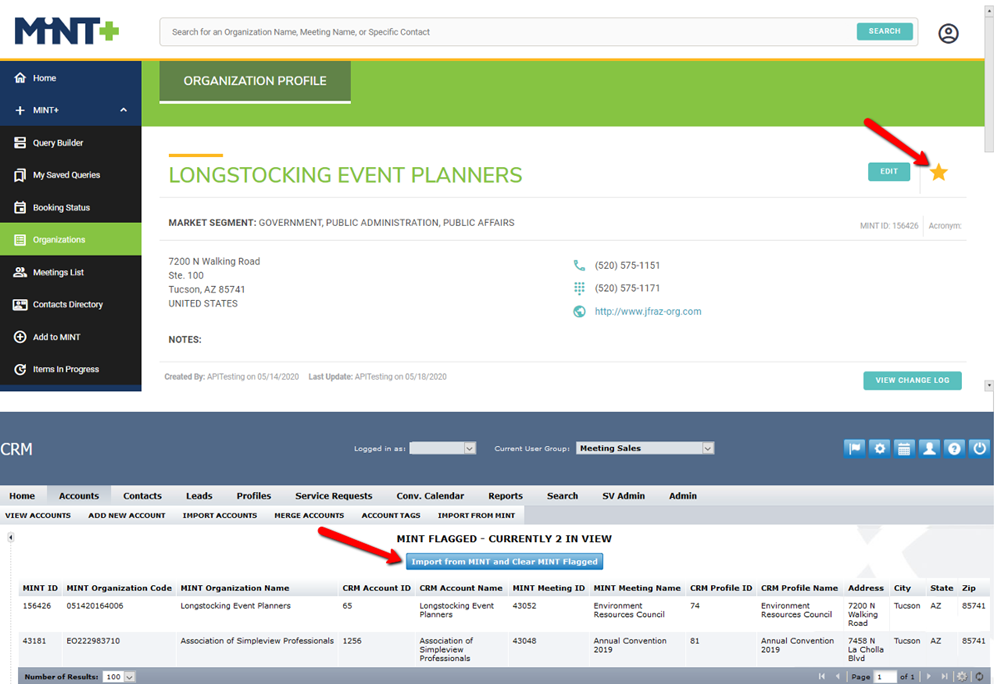Open the Logged in as dropdown
The width and height of the screenshot is (997, 684).
[x=443, y=448]
